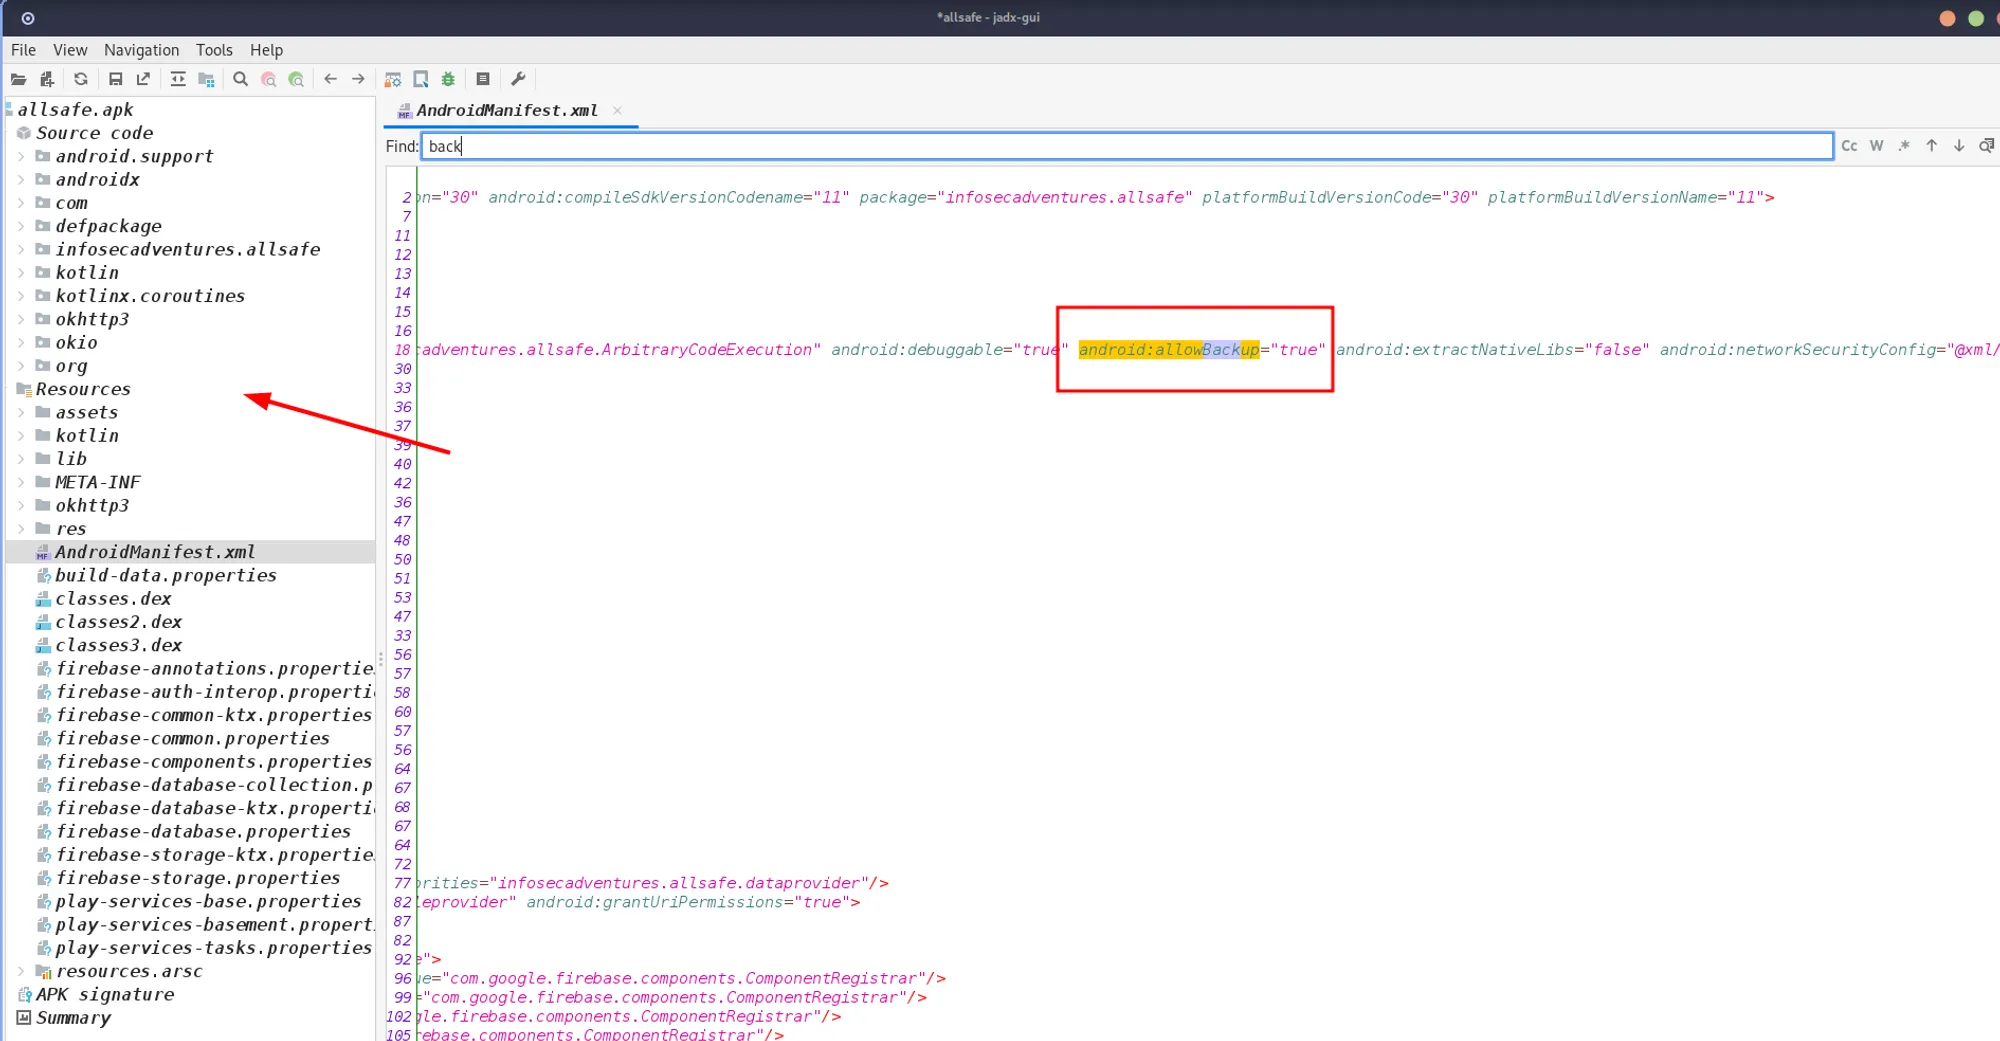Save project using the floppy disk icon

(115, 79)
